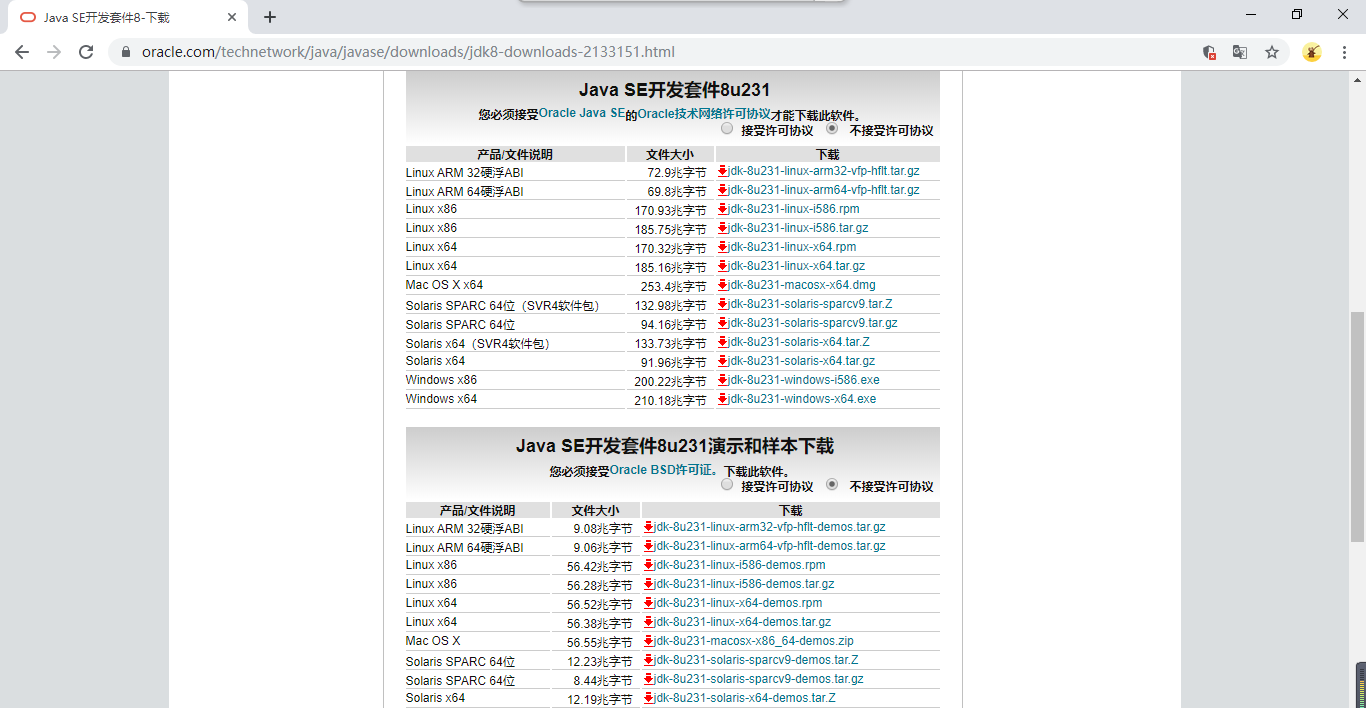The height and width of the screenshot is (708, 1366).
Task: Click download arrow beside jdk-8u231-solaris-sparcv9-demos.tar.gz
Action: point(649,679)
